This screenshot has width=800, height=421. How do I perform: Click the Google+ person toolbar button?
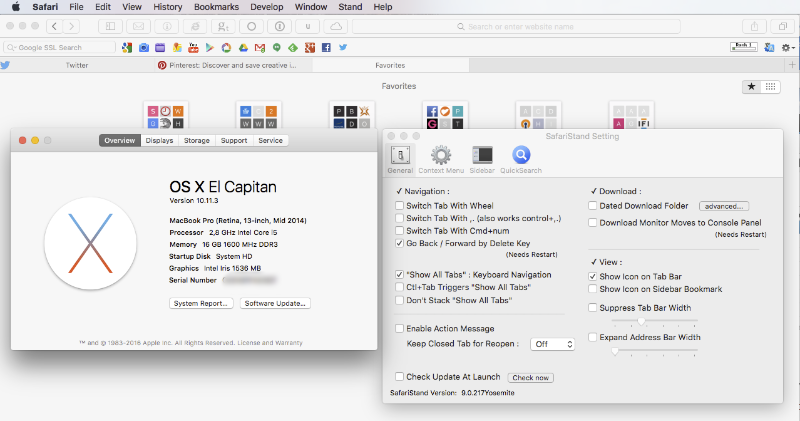point(223,26)
